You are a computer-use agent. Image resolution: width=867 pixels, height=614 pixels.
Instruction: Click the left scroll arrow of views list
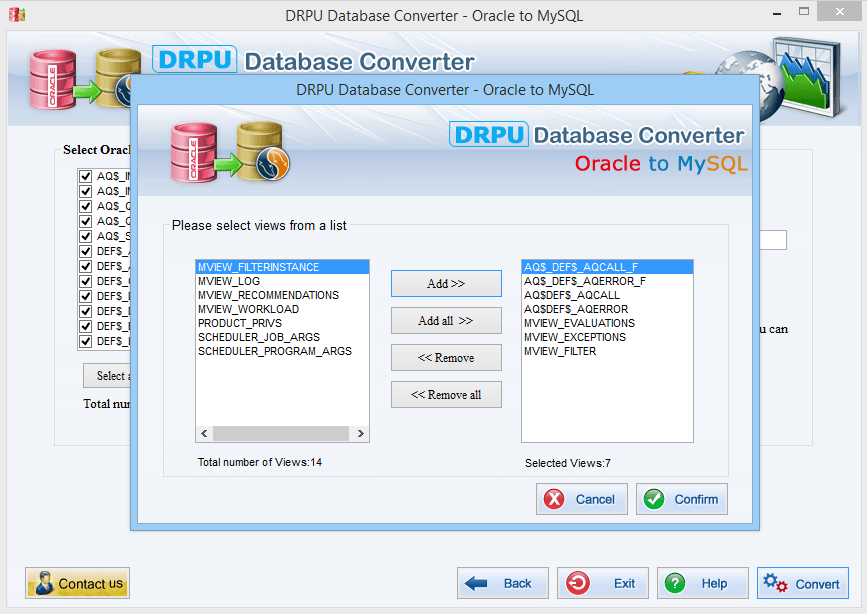204,433
